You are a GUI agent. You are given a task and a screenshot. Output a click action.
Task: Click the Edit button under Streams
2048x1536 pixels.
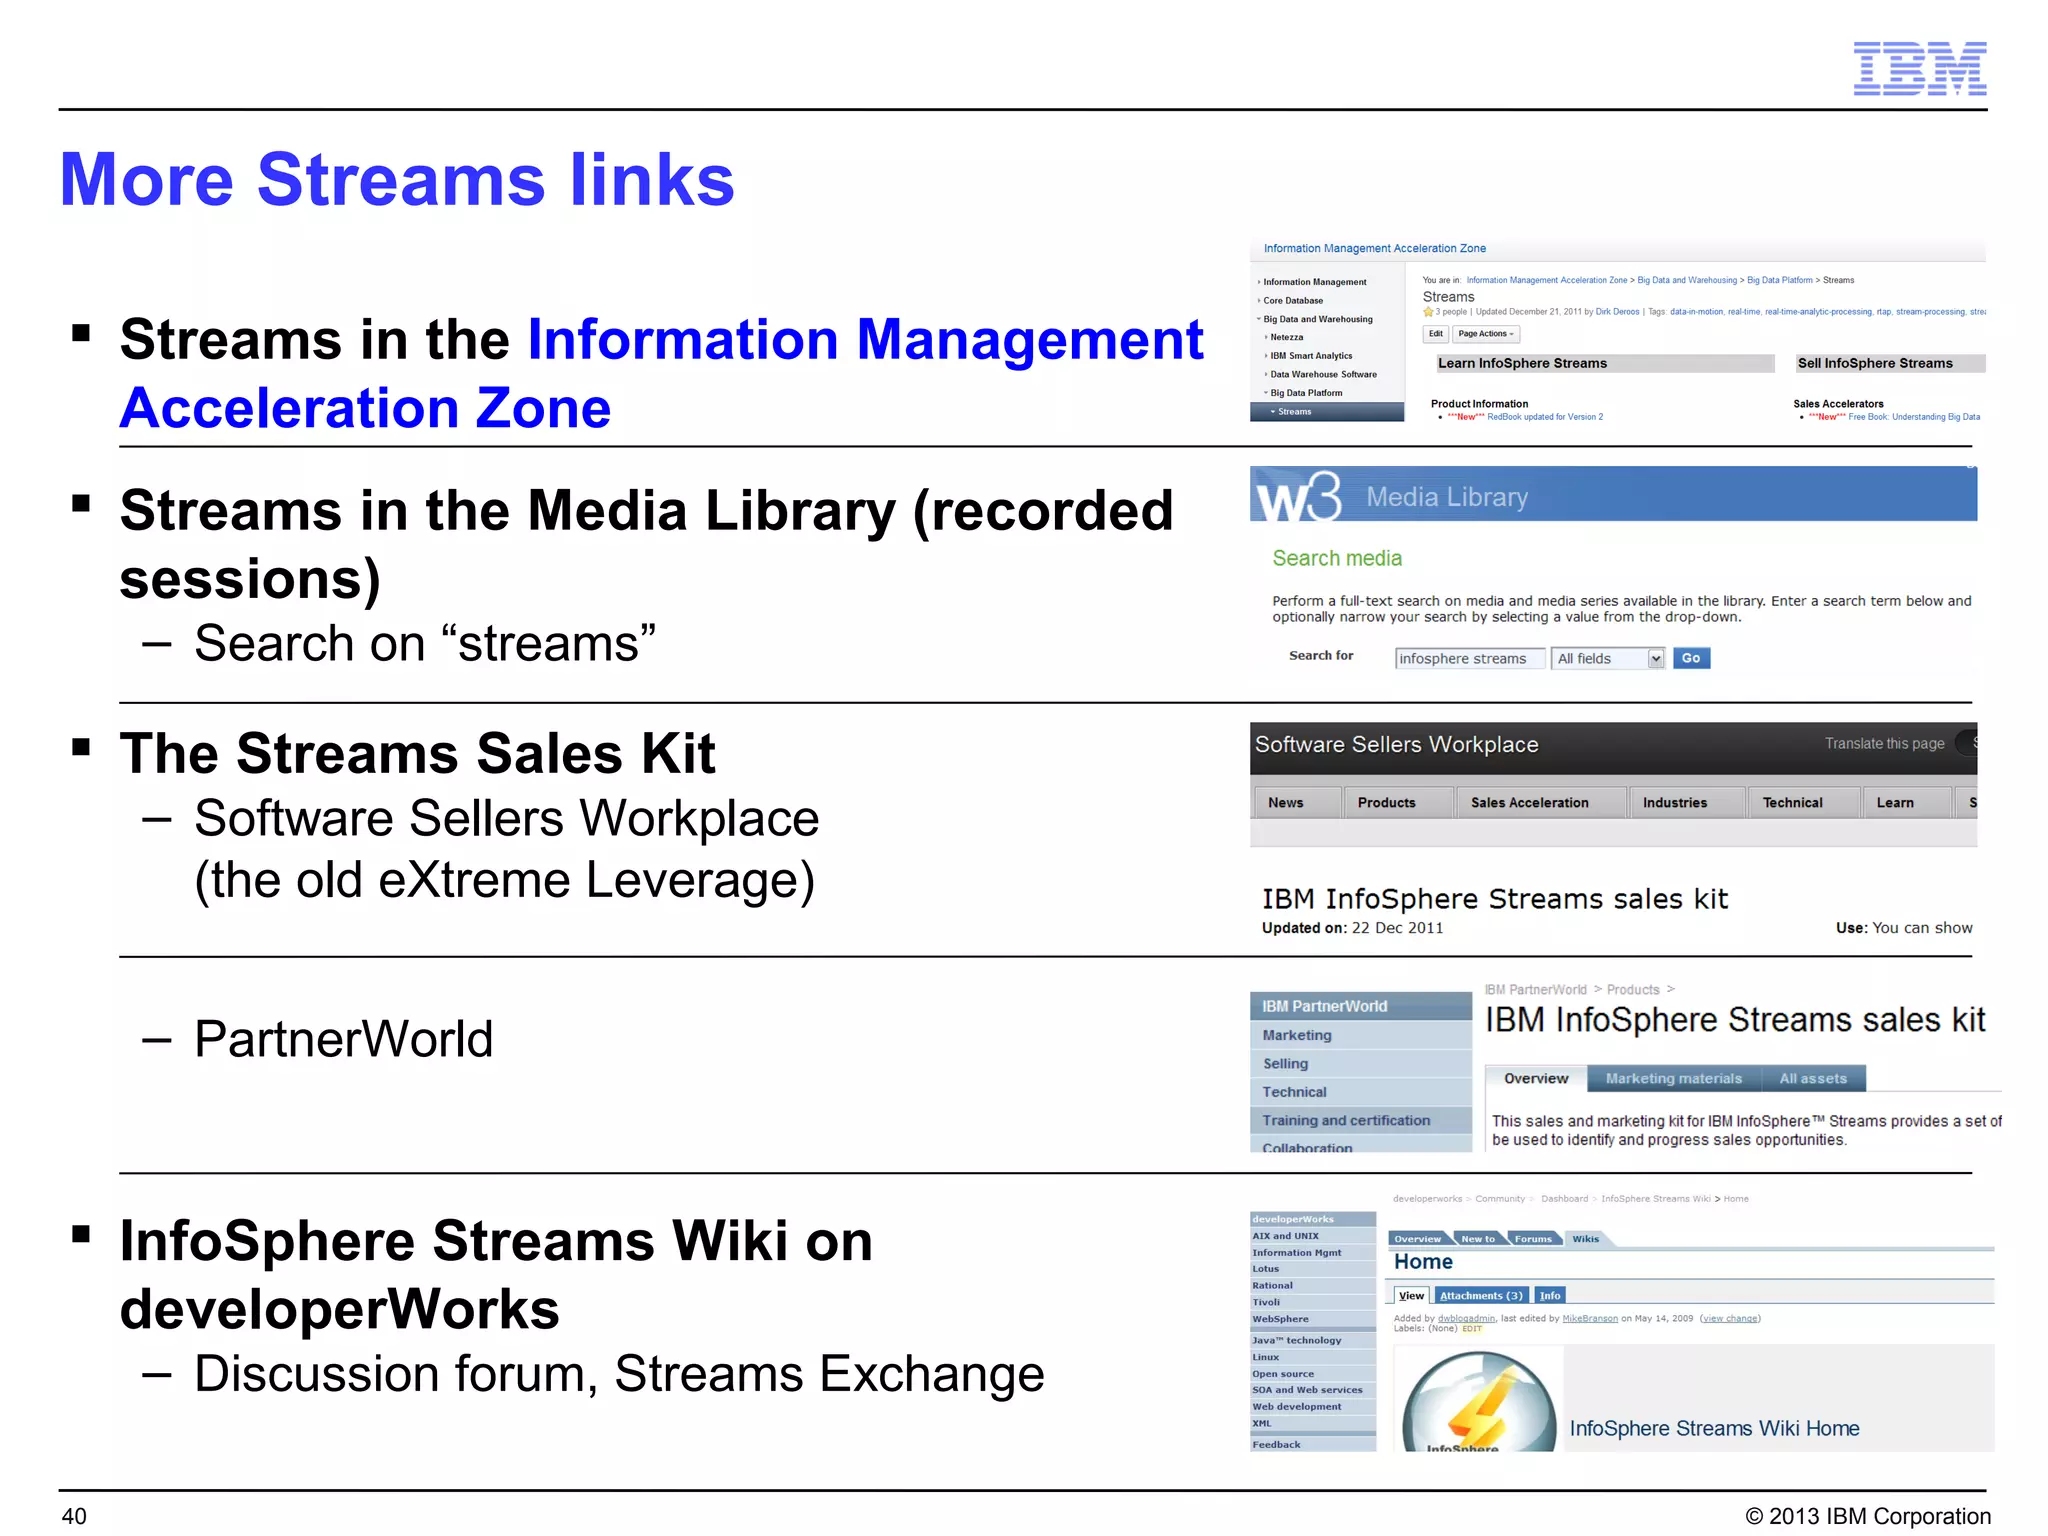[1435, 334]
